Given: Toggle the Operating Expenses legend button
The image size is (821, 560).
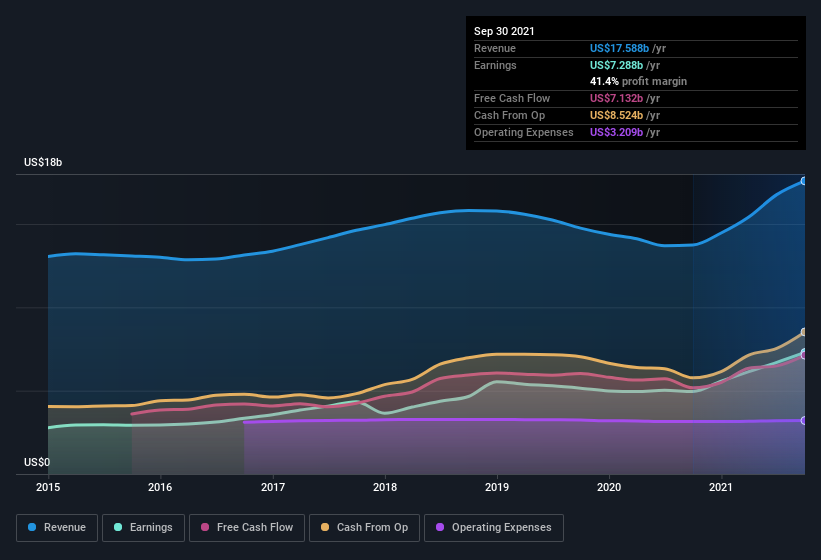Looking at the screenshot, I should (494, 528).
